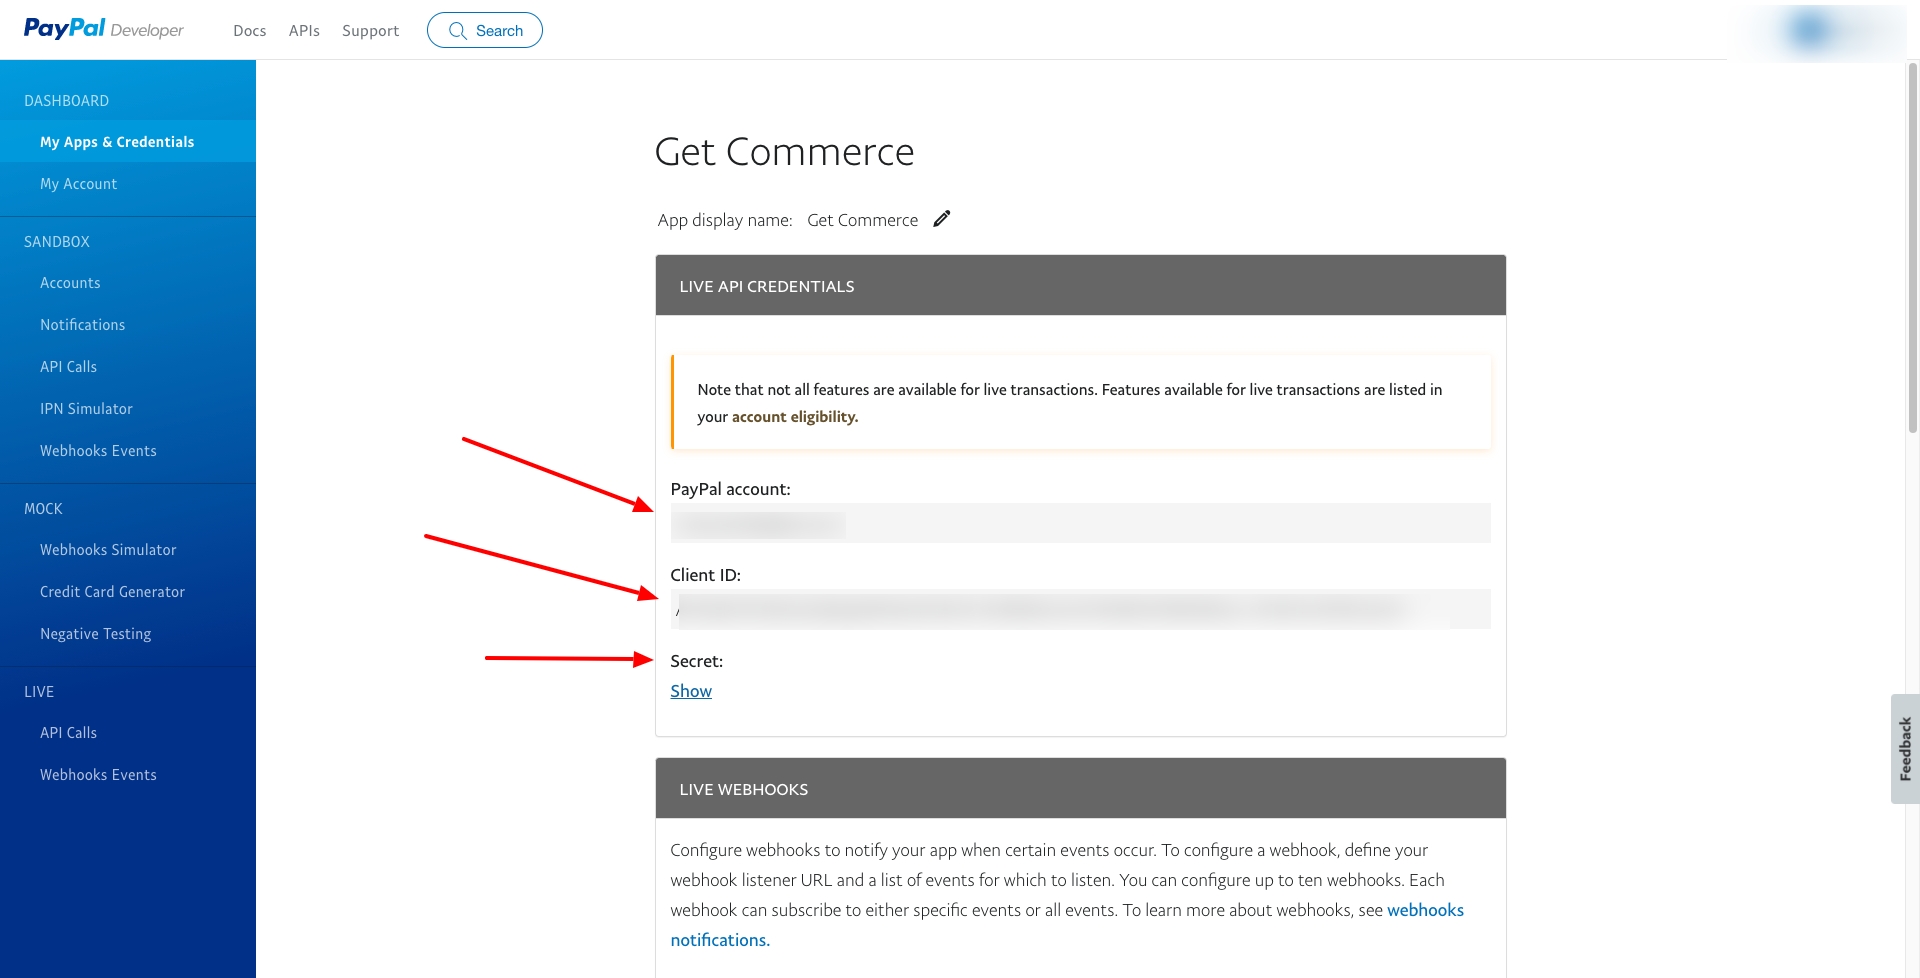Click the pencil edit icon beside app name

[941, 219]
